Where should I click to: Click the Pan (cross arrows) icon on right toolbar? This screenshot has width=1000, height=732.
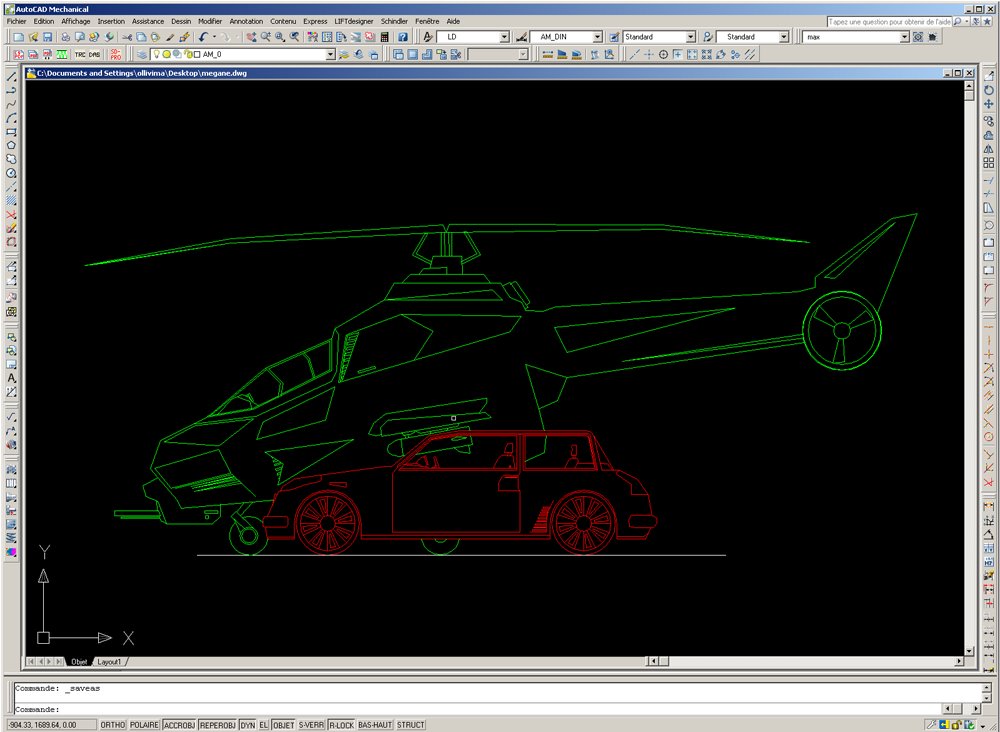(989, 104)
